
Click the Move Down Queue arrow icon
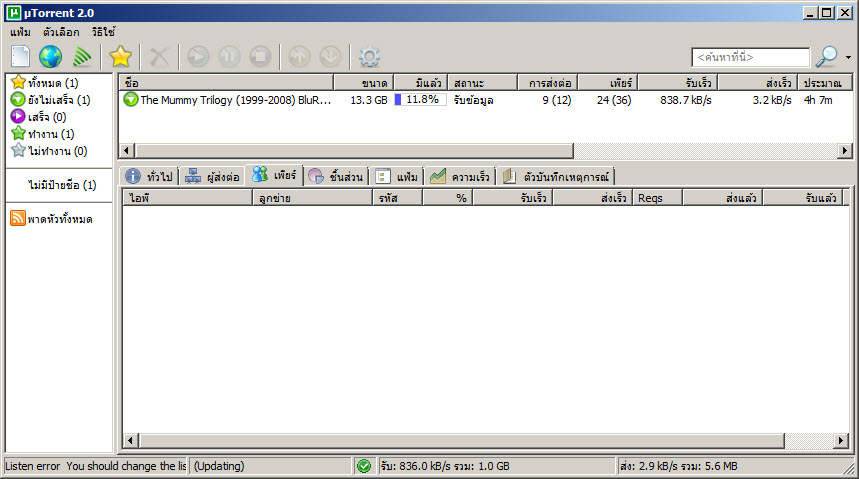pos(330,56)
